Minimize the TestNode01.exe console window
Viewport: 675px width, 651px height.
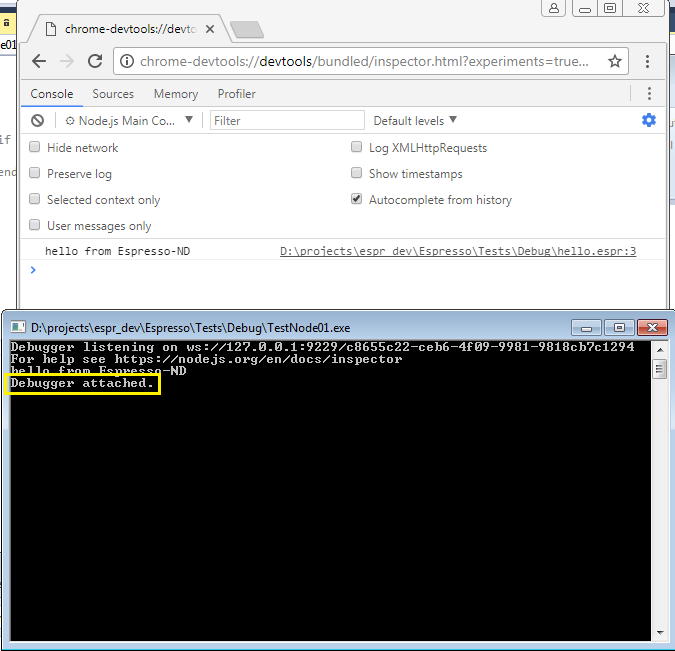tap(586, 328)
